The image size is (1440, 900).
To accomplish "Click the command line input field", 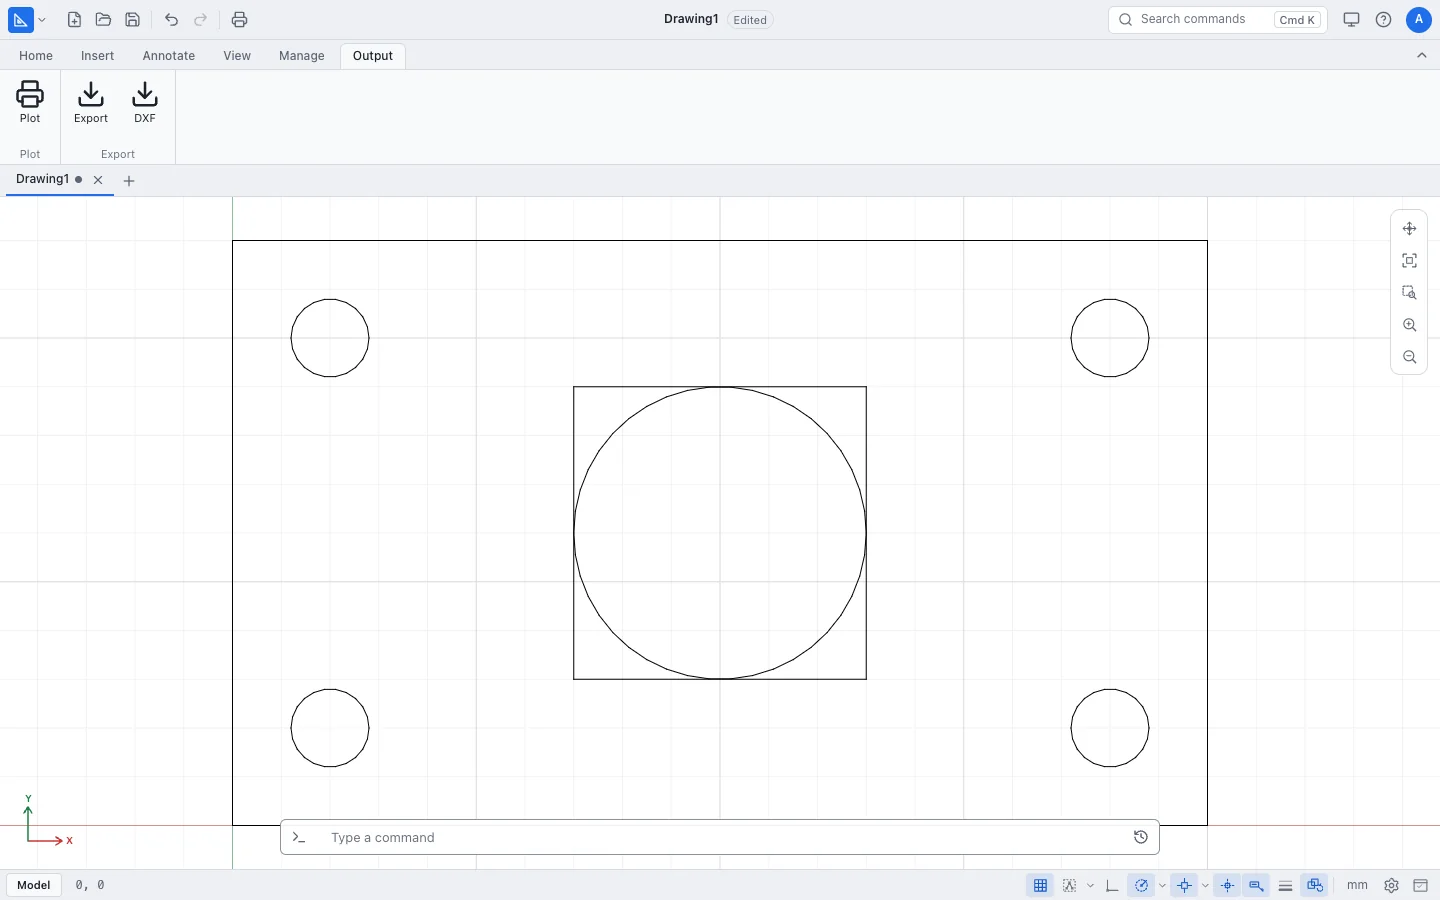I will 720,838.
